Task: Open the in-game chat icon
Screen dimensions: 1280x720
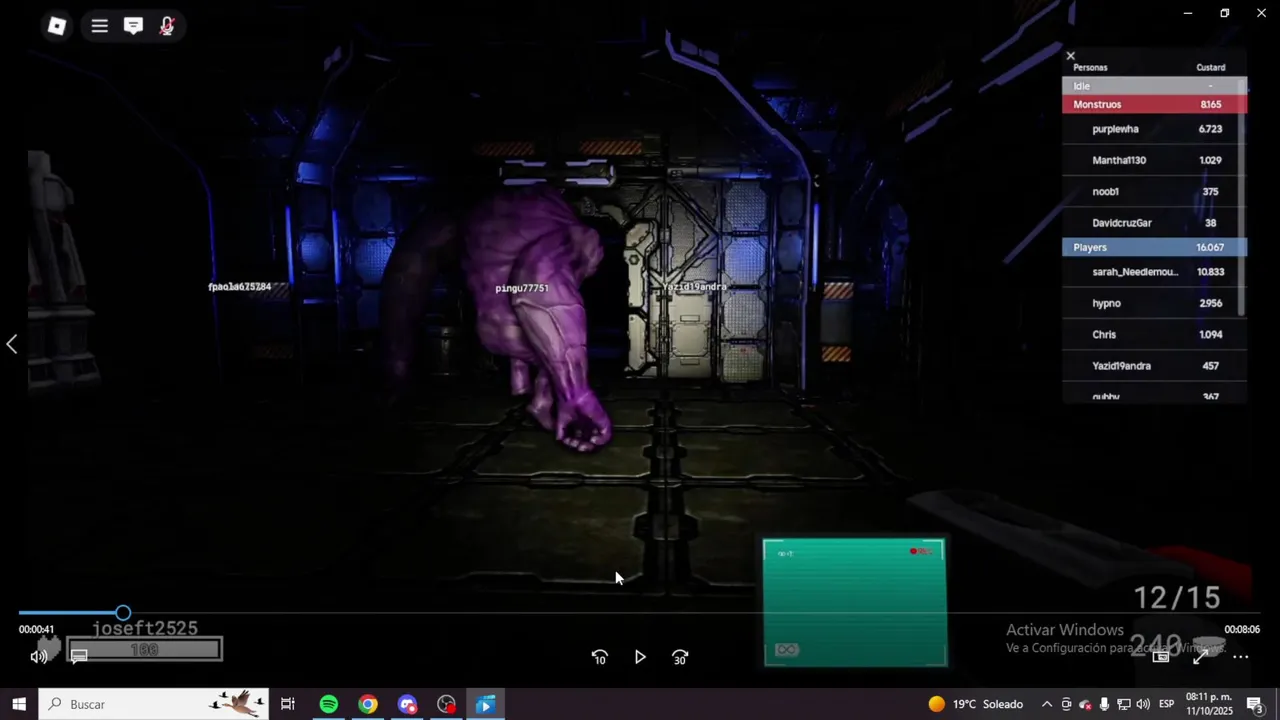Action: tap(133, 26)
